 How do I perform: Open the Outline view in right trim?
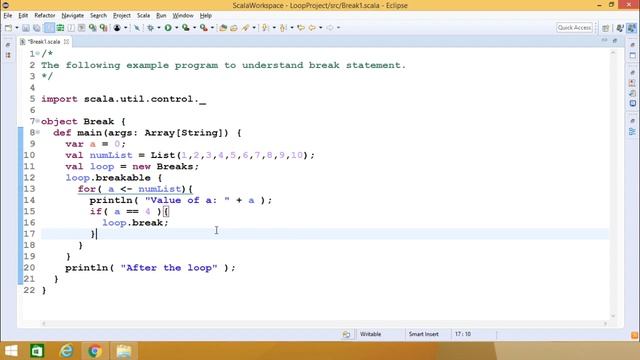632,132
